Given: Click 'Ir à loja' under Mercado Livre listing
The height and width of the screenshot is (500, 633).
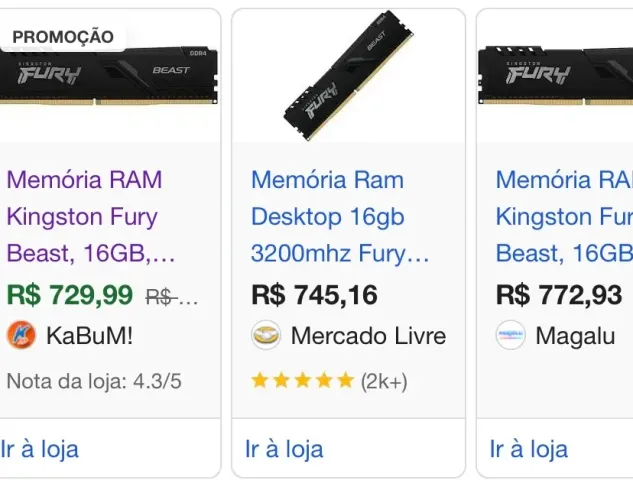Looking at the screenshot, I should [284, 449].
